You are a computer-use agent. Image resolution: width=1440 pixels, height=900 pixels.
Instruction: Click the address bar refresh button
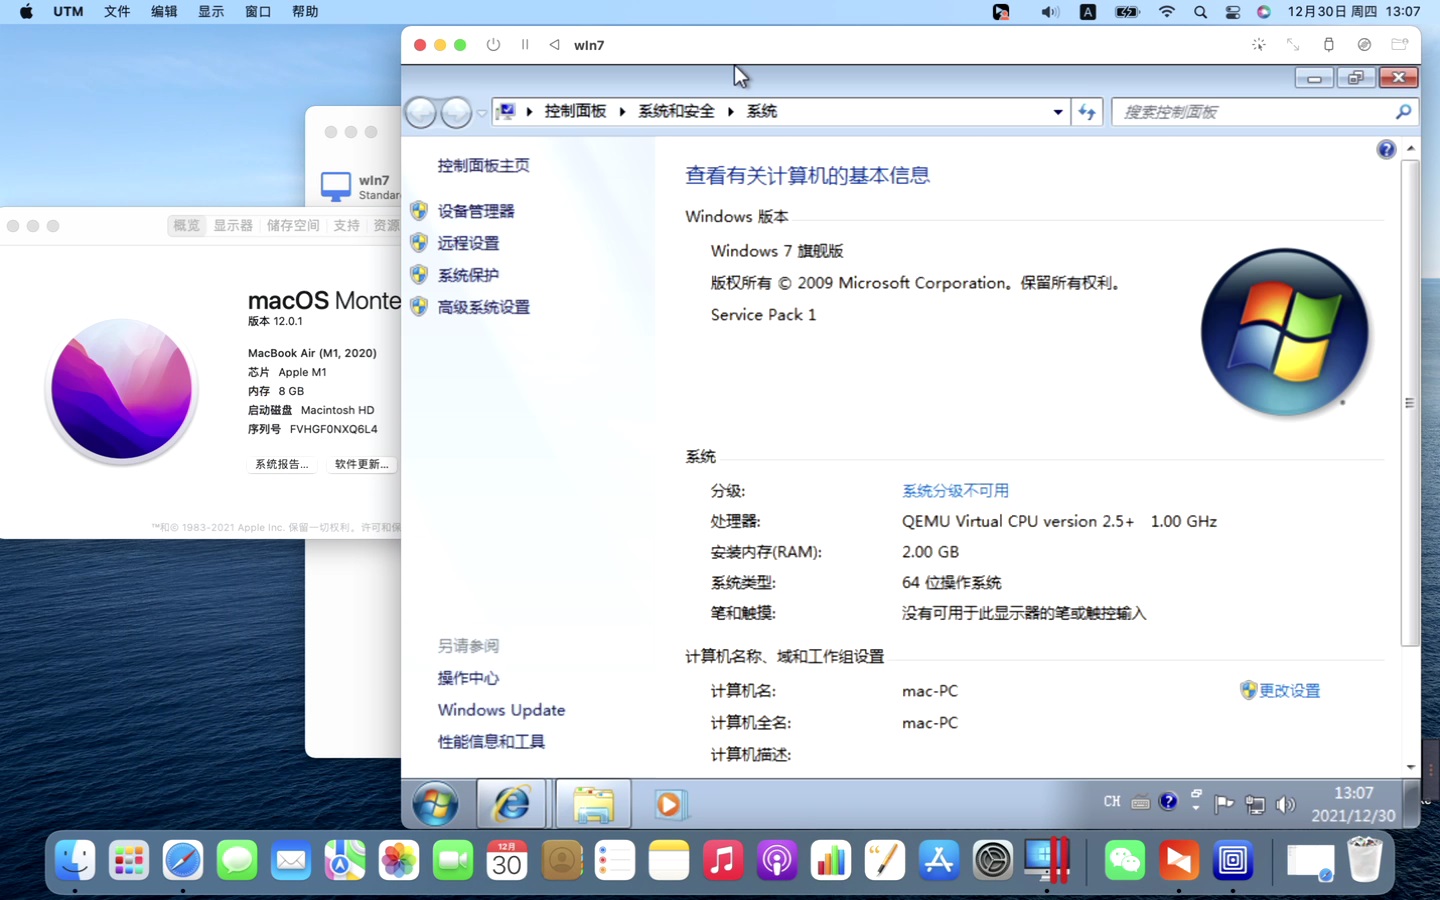[x=1087, y=112]
